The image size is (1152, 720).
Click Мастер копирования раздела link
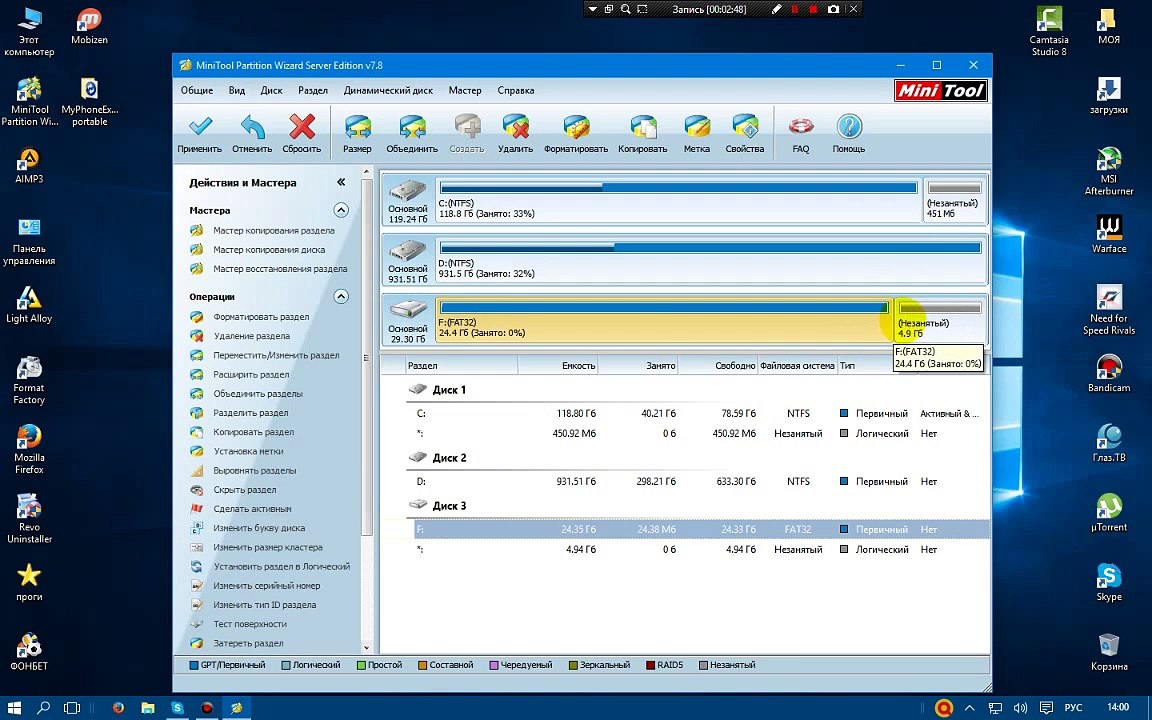pyautogui.click(x=273, y=231)
